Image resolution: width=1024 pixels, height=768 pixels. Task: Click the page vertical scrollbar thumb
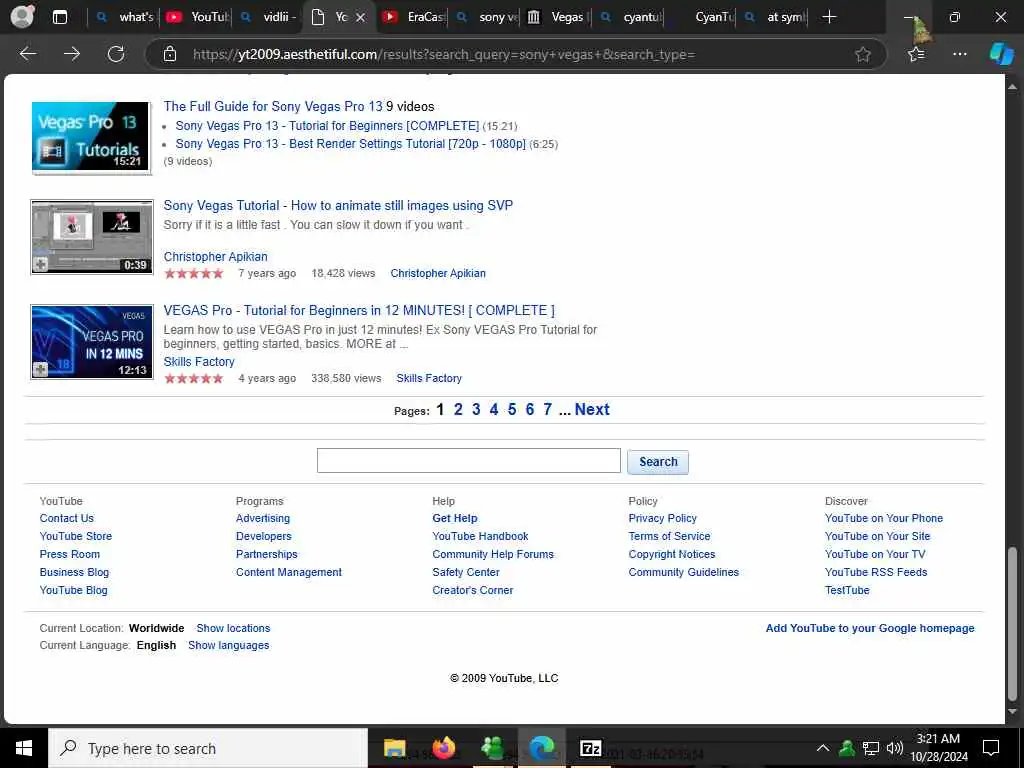pos(1012,624)
